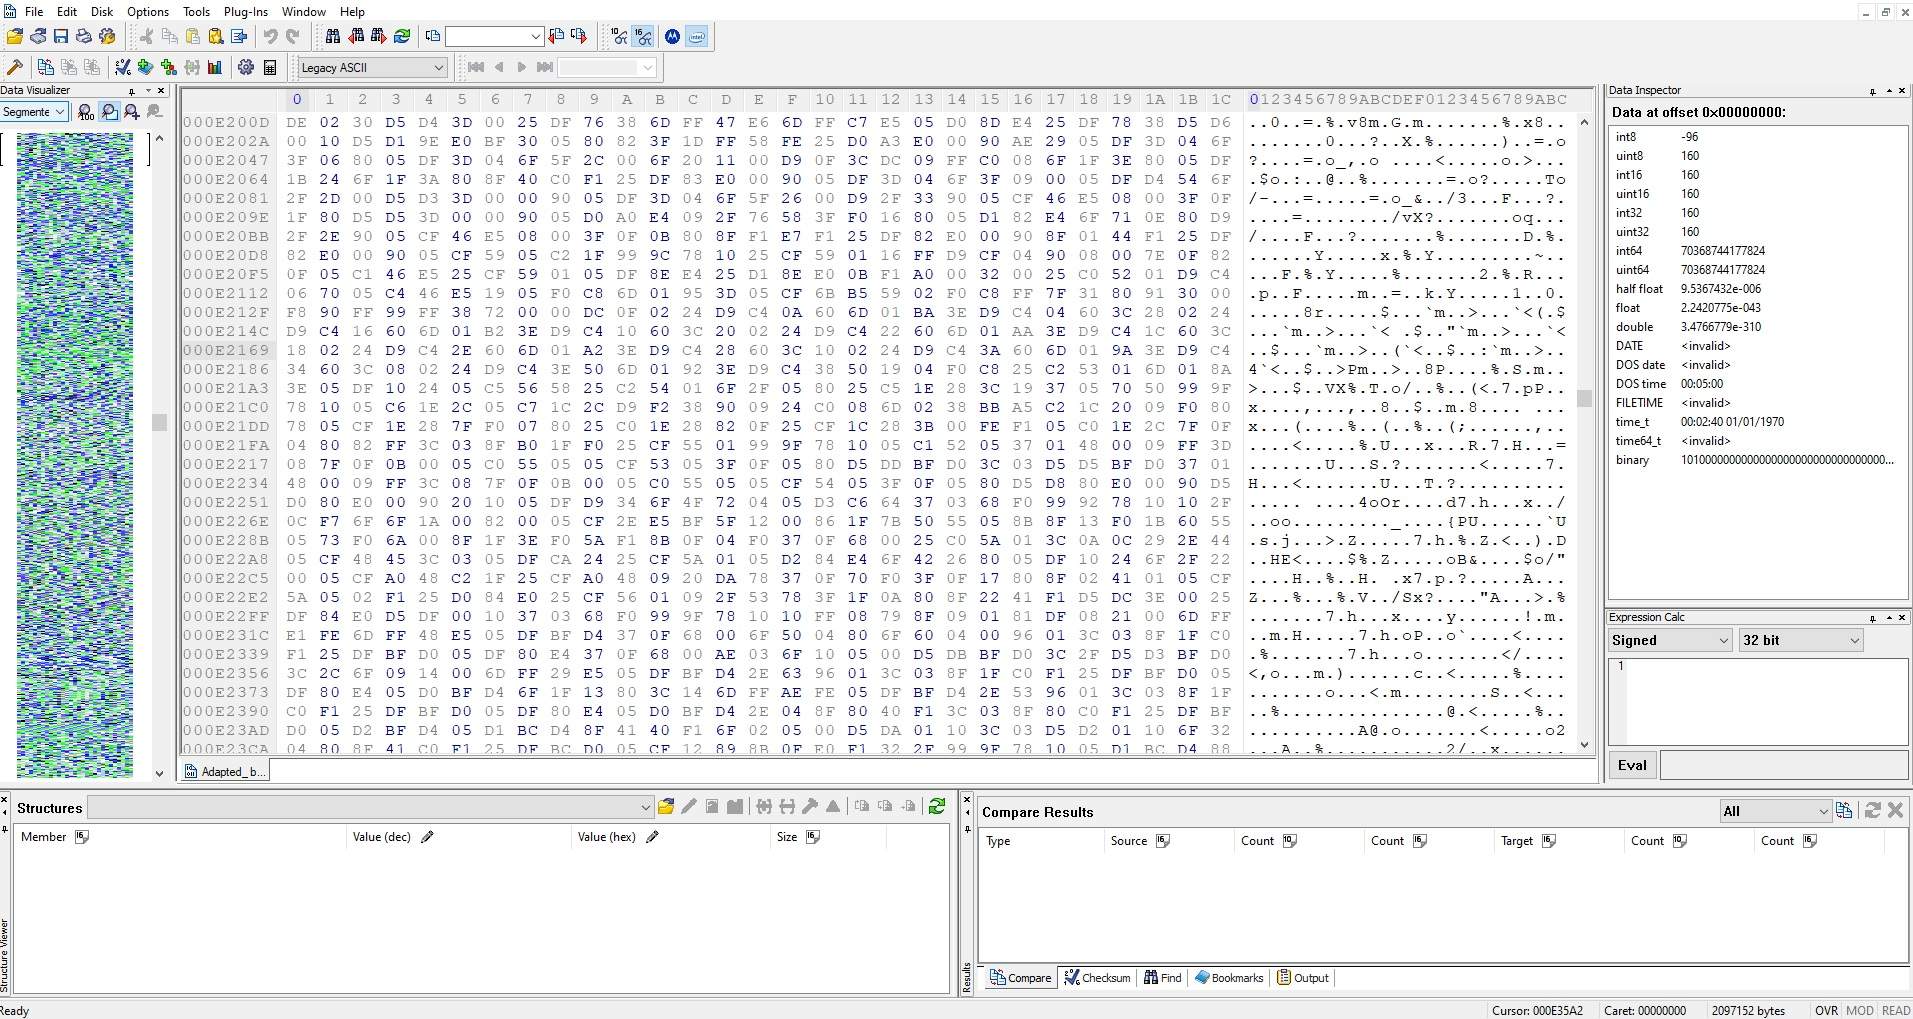Click the Add Bookmark blue book icon
The width and height of the screenshot is (1913, 1019).
pos(146,67)
